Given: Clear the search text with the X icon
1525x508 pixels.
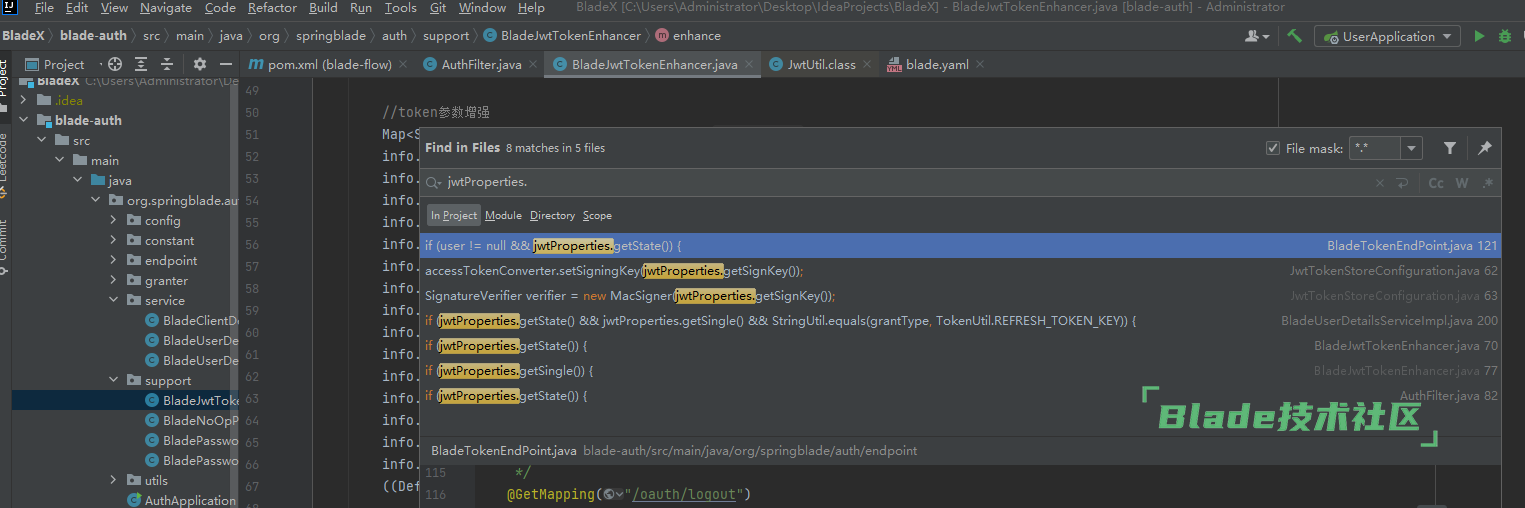Looking at the screenshot, I should 1380,183.
